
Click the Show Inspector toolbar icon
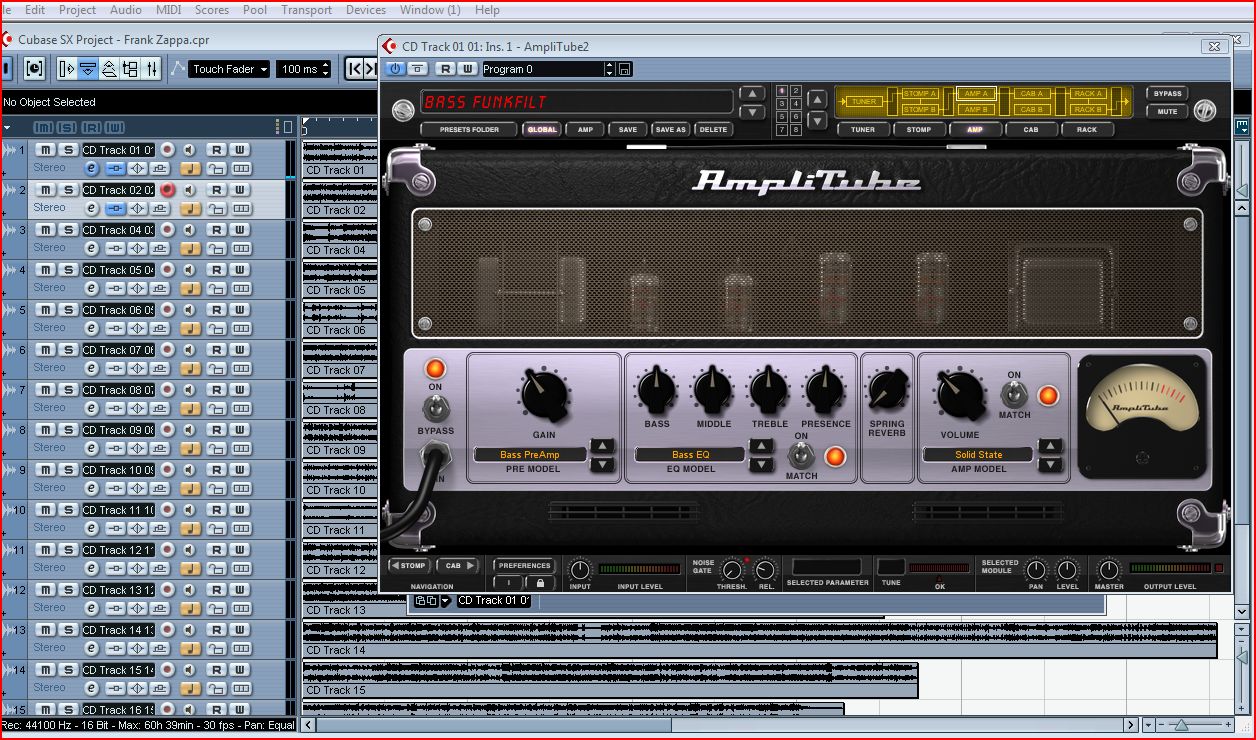pos(67,69)
